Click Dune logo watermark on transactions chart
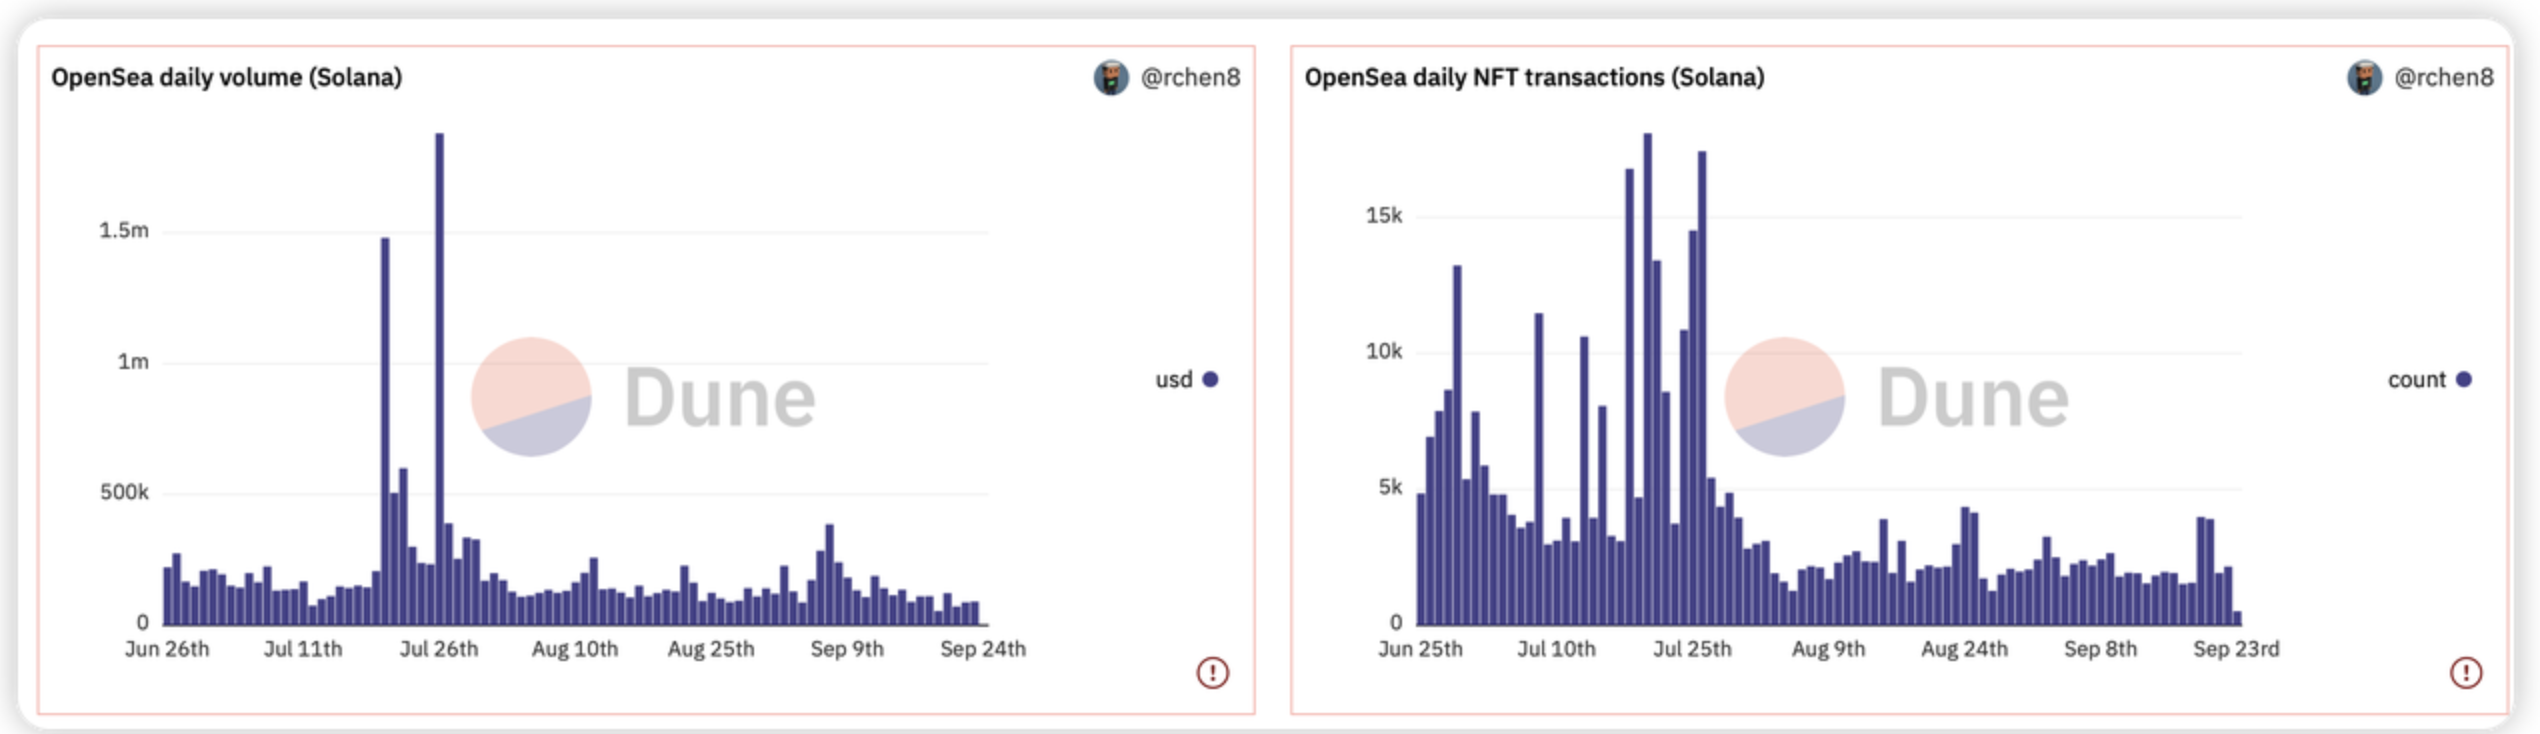 (1897, 397)
